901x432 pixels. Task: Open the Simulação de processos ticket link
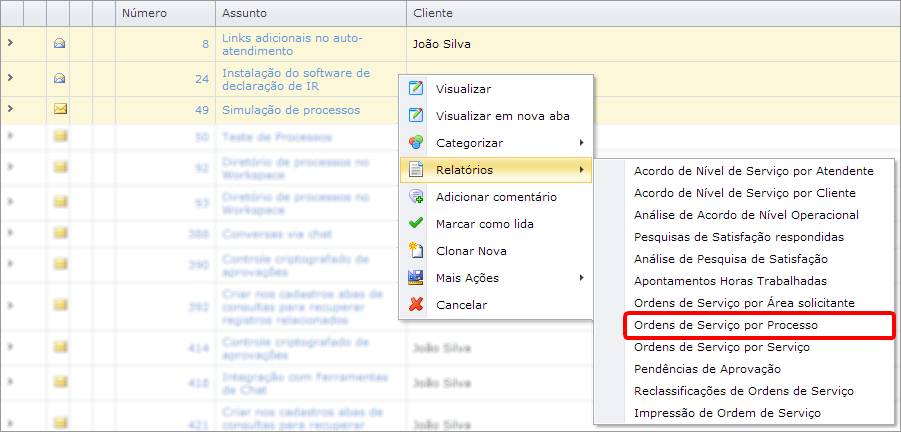click(x=290, y=110)
